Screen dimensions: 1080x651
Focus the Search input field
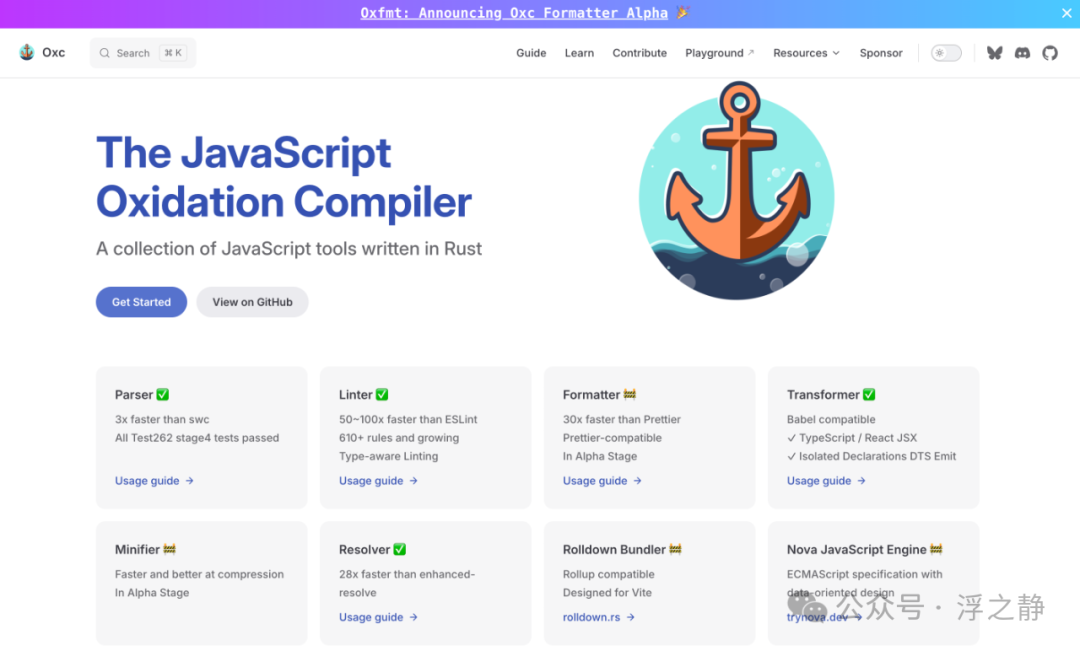[143, 53]
